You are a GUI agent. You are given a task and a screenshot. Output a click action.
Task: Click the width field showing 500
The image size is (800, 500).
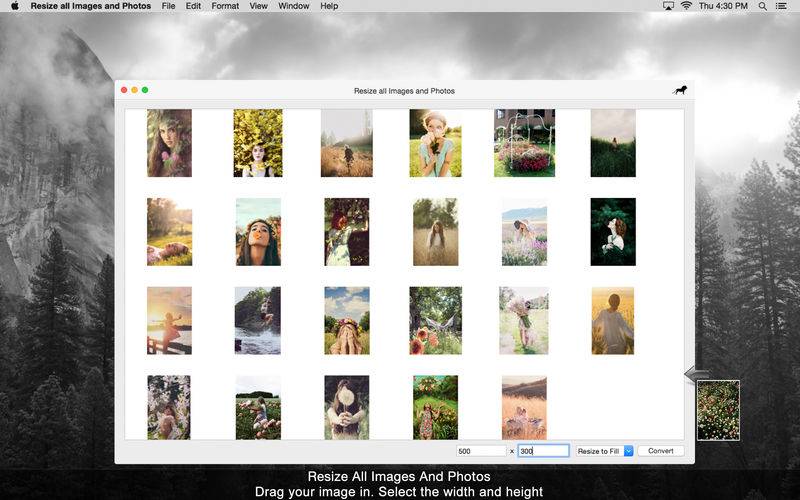[481, 451]
